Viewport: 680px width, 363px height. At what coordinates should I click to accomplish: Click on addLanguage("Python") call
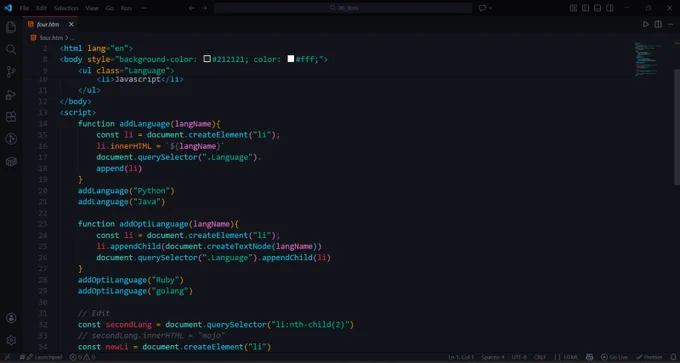point(126,191)
